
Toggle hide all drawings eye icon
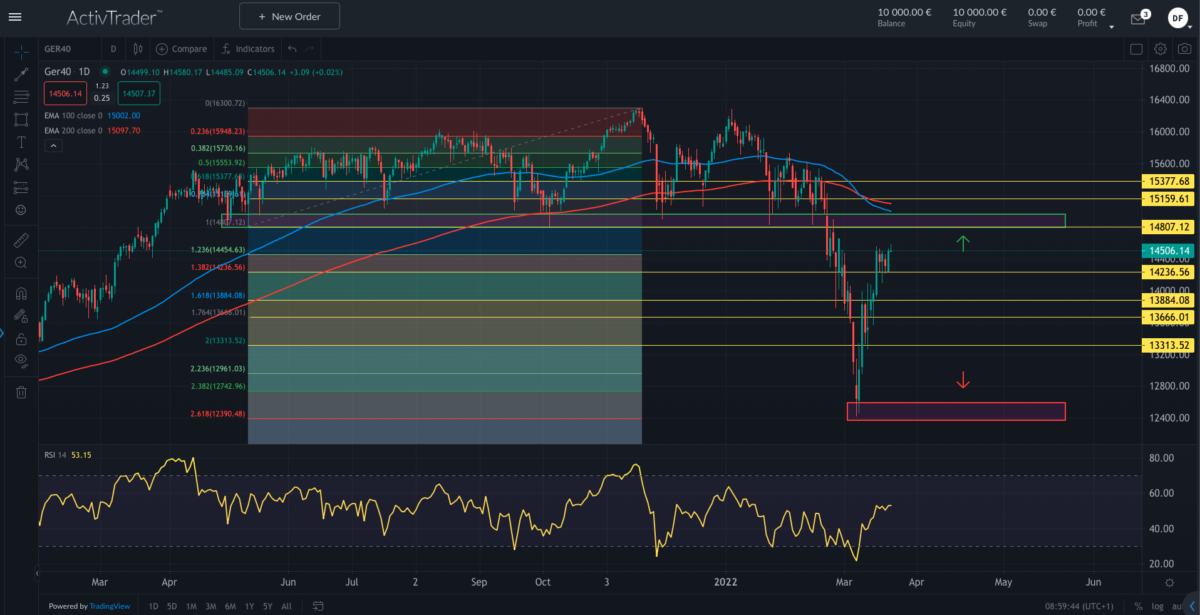click(21, 361)
